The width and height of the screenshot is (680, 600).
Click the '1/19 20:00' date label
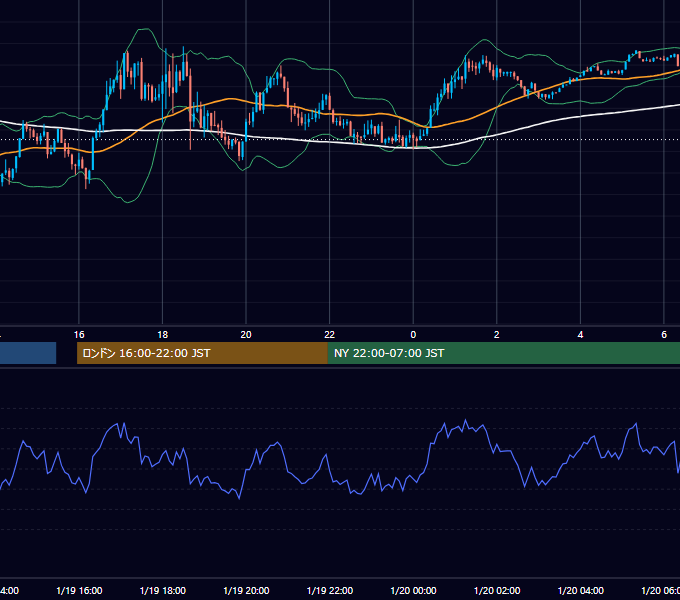pos(246,590)
